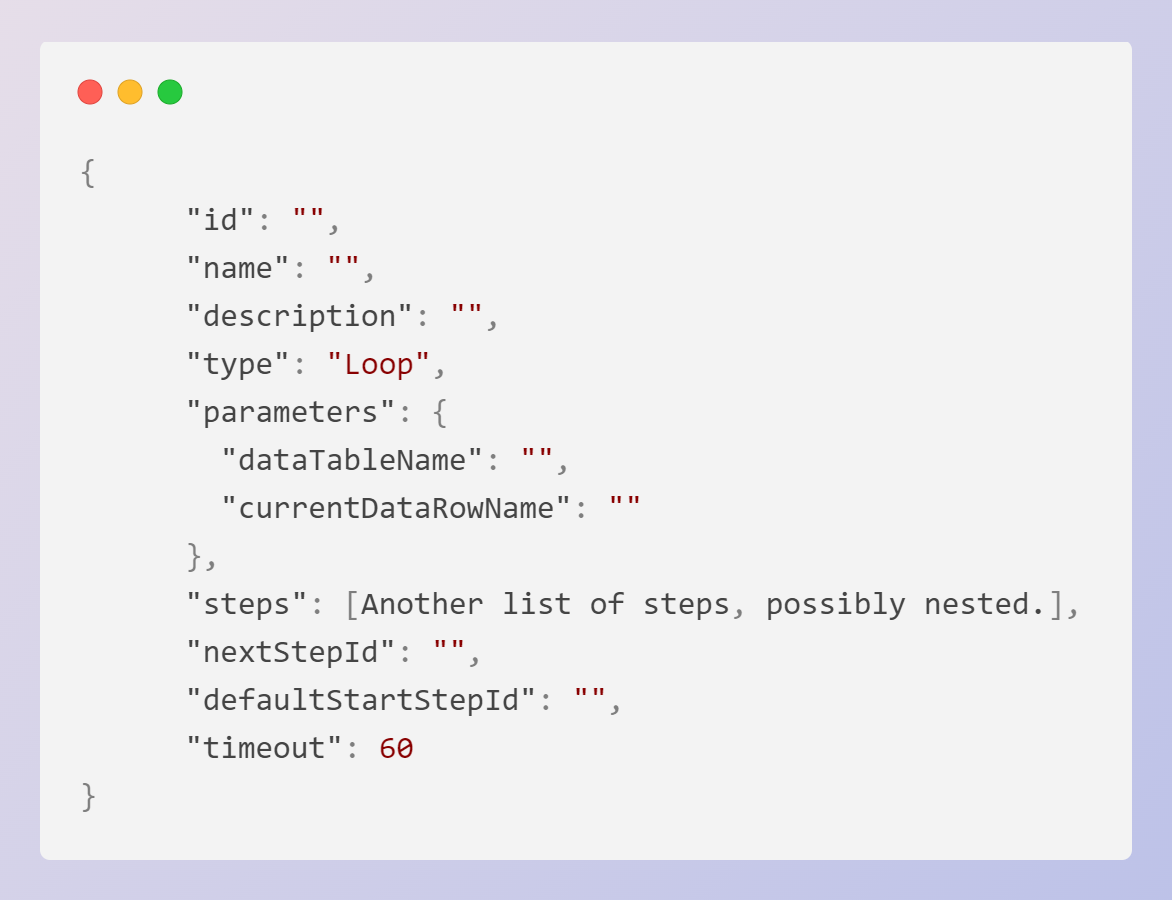Select the "description" key

pos(300,316)
